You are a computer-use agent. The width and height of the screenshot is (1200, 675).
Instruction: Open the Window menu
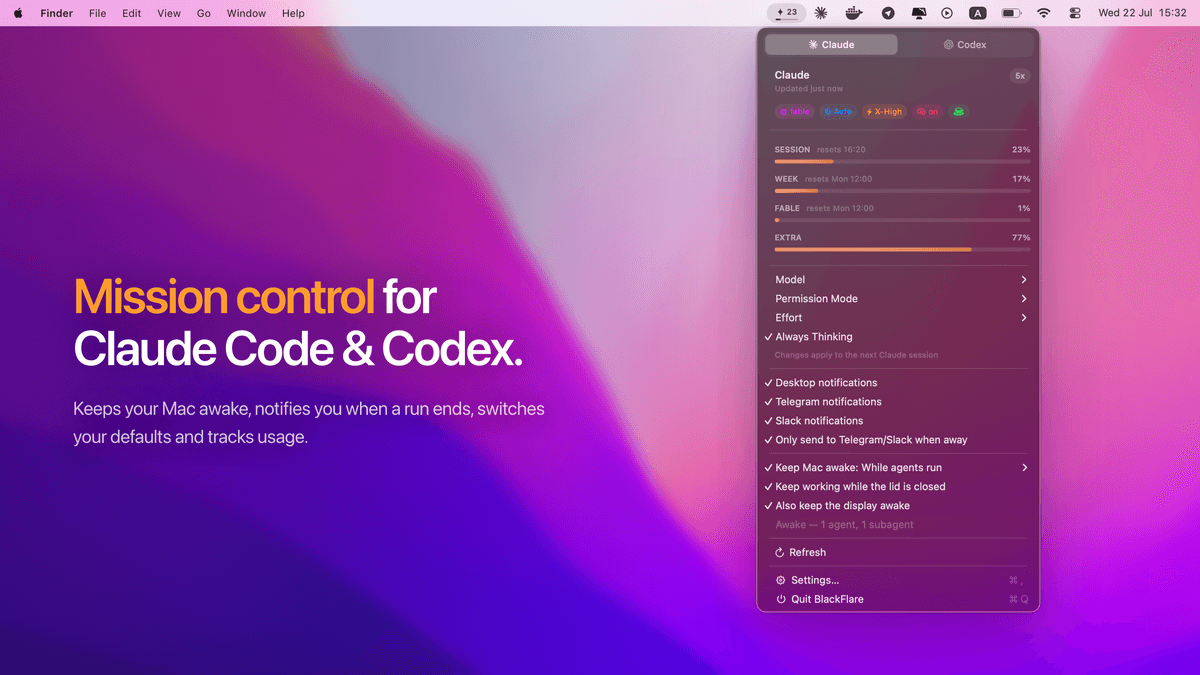click(246, 13)
